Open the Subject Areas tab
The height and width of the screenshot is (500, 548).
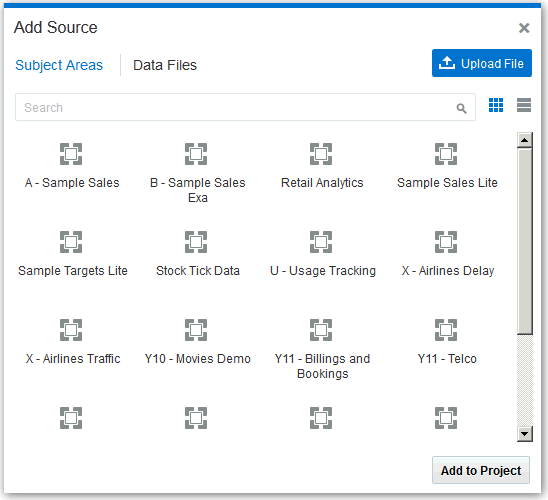click(59, 65)
